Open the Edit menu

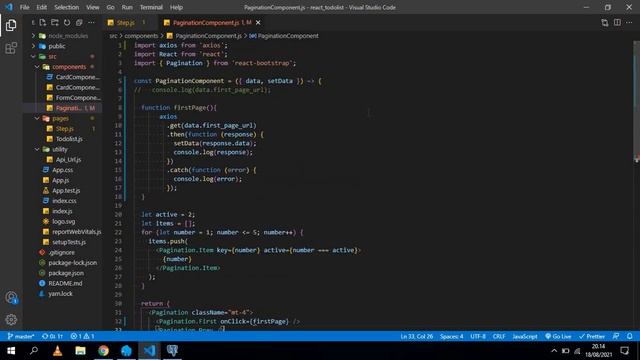click(42, 7)
